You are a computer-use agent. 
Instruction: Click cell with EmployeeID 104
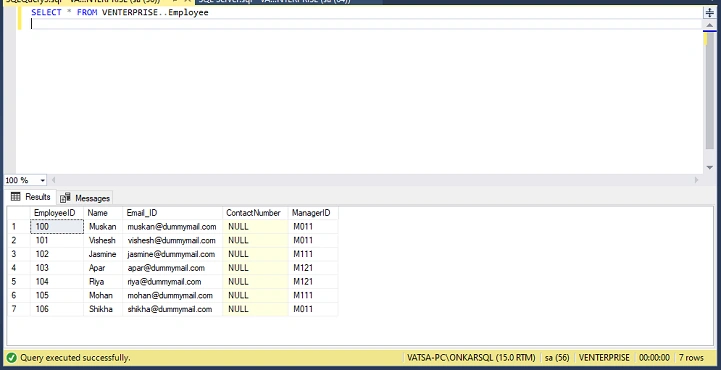(x=57, y=282)
